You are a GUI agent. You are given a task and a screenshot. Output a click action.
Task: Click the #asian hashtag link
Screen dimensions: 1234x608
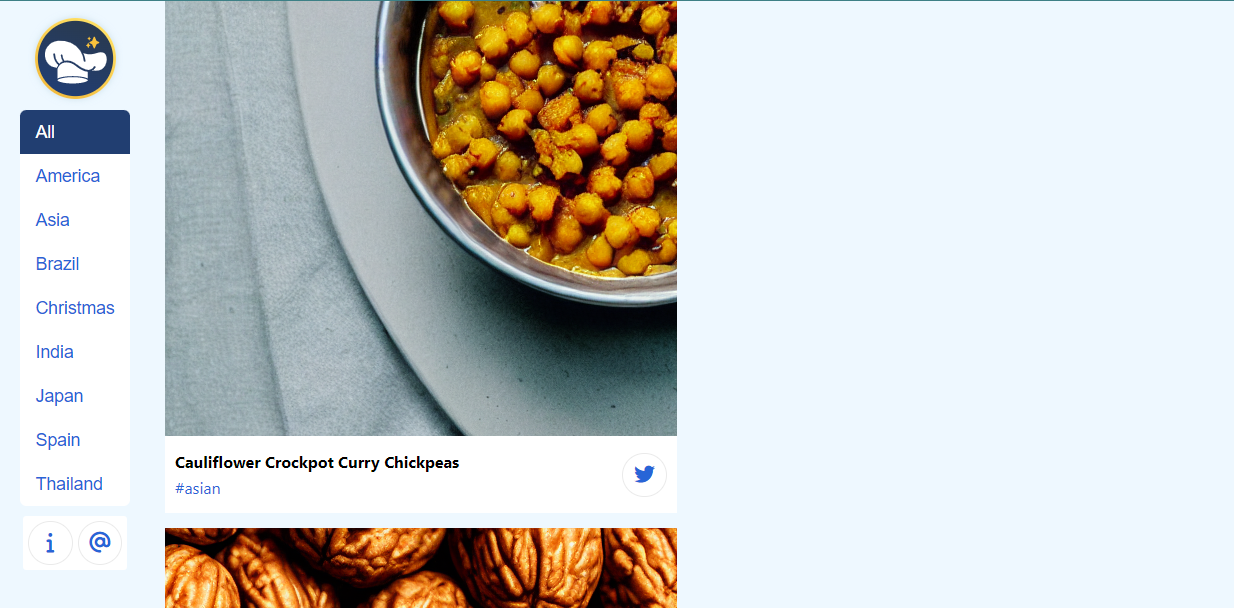pos(198,489)
